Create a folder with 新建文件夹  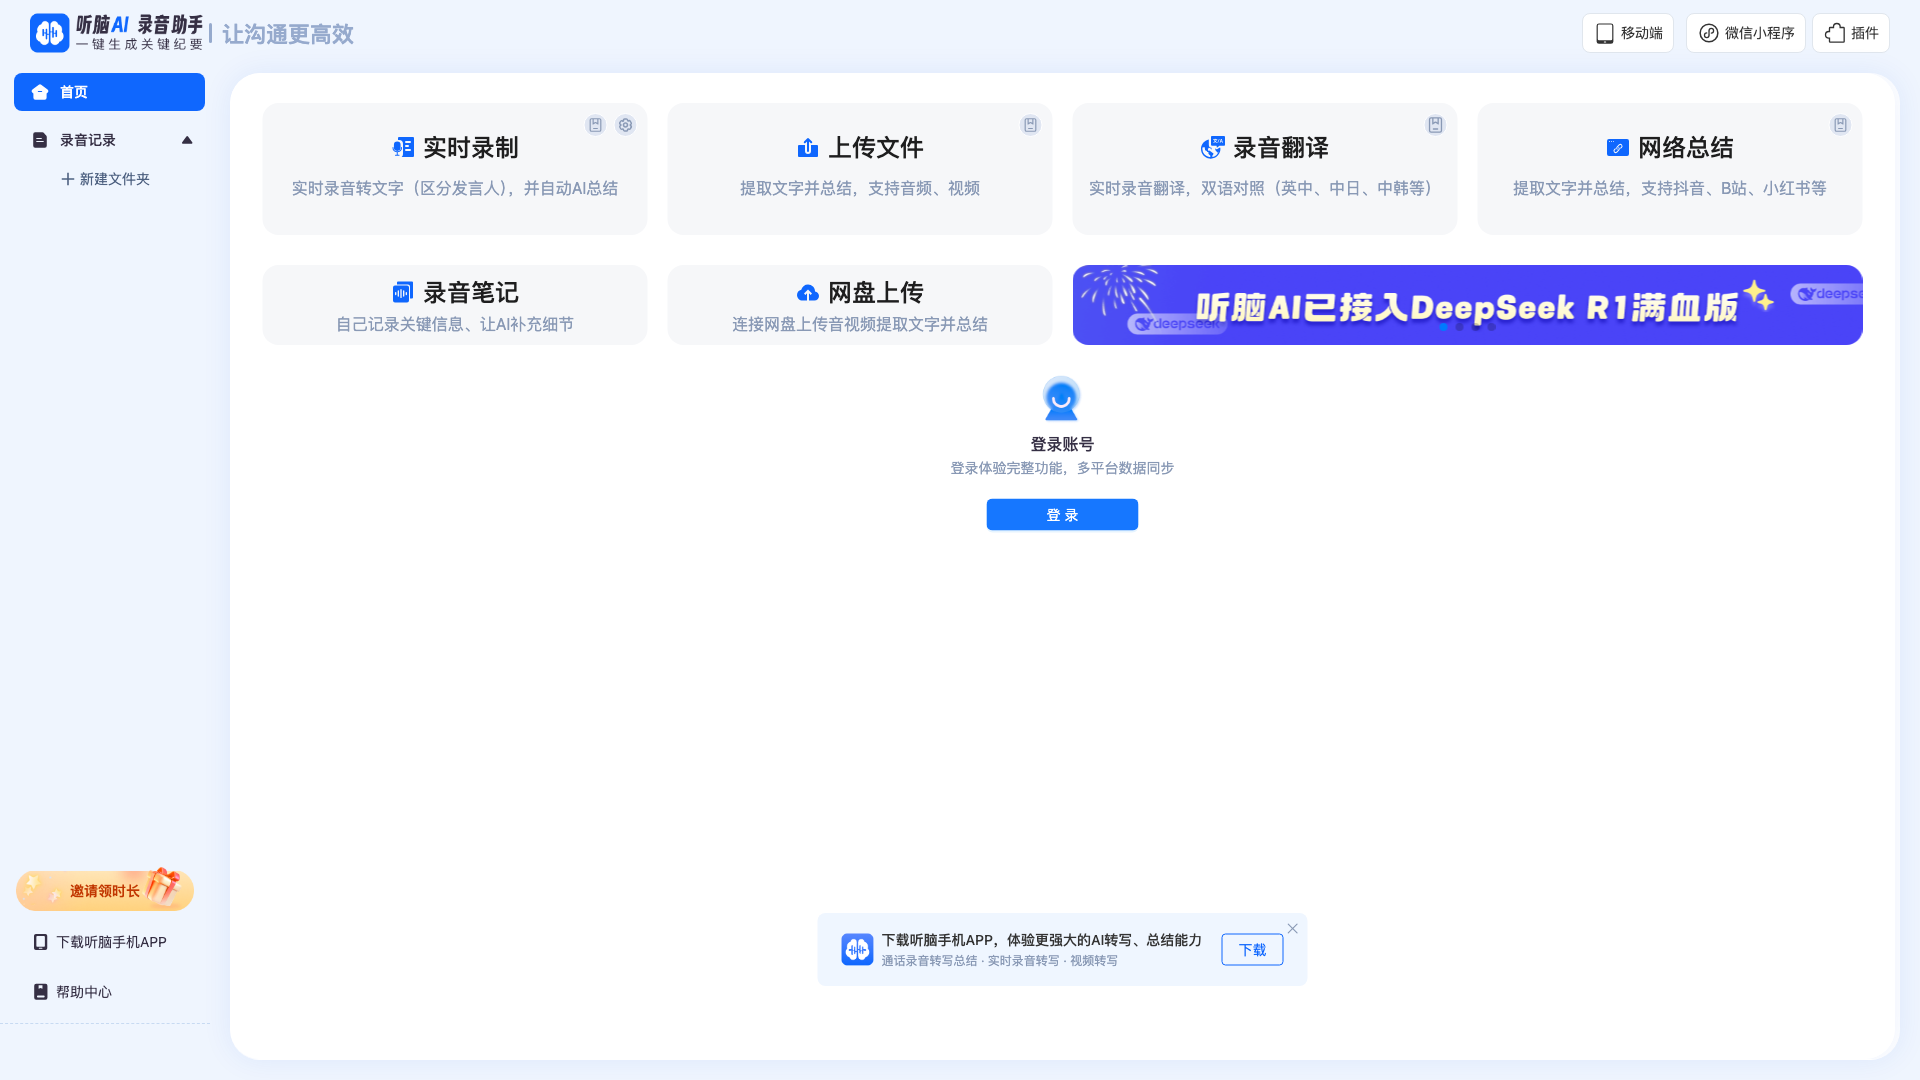(x=106, y=179)
